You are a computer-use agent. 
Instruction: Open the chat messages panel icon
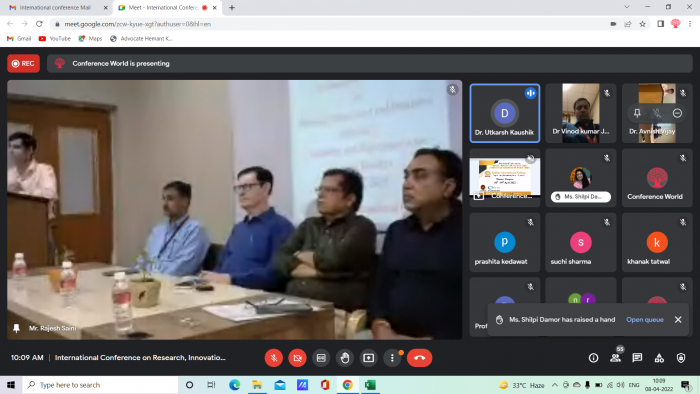click(x=637, y=358)
